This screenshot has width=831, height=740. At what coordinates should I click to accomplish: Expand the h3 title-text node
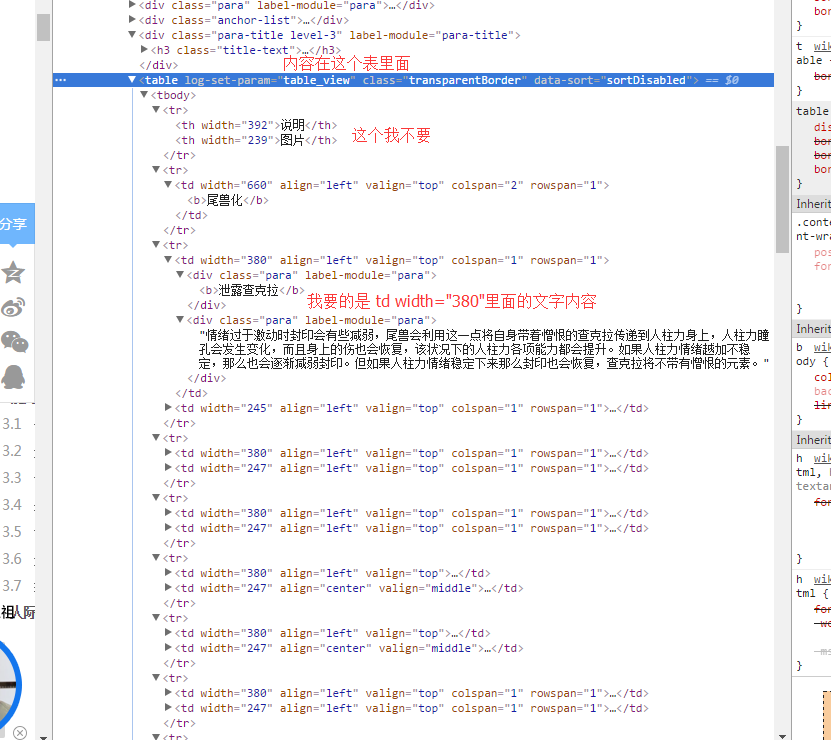(145, 50)
